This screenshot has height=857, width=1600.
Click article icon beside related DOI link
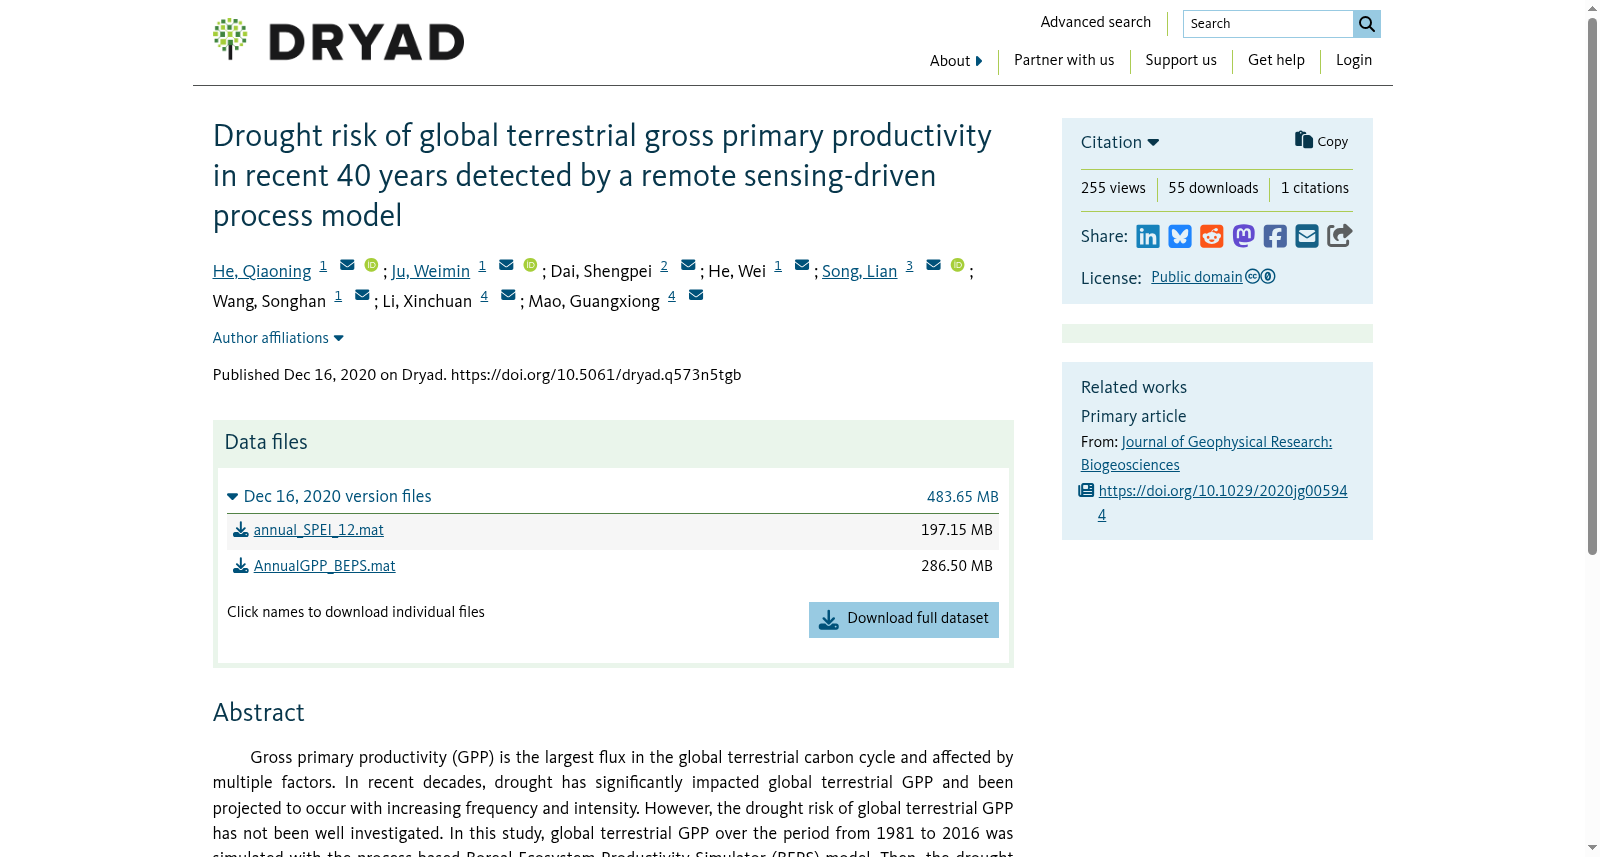pos(1086,491)
